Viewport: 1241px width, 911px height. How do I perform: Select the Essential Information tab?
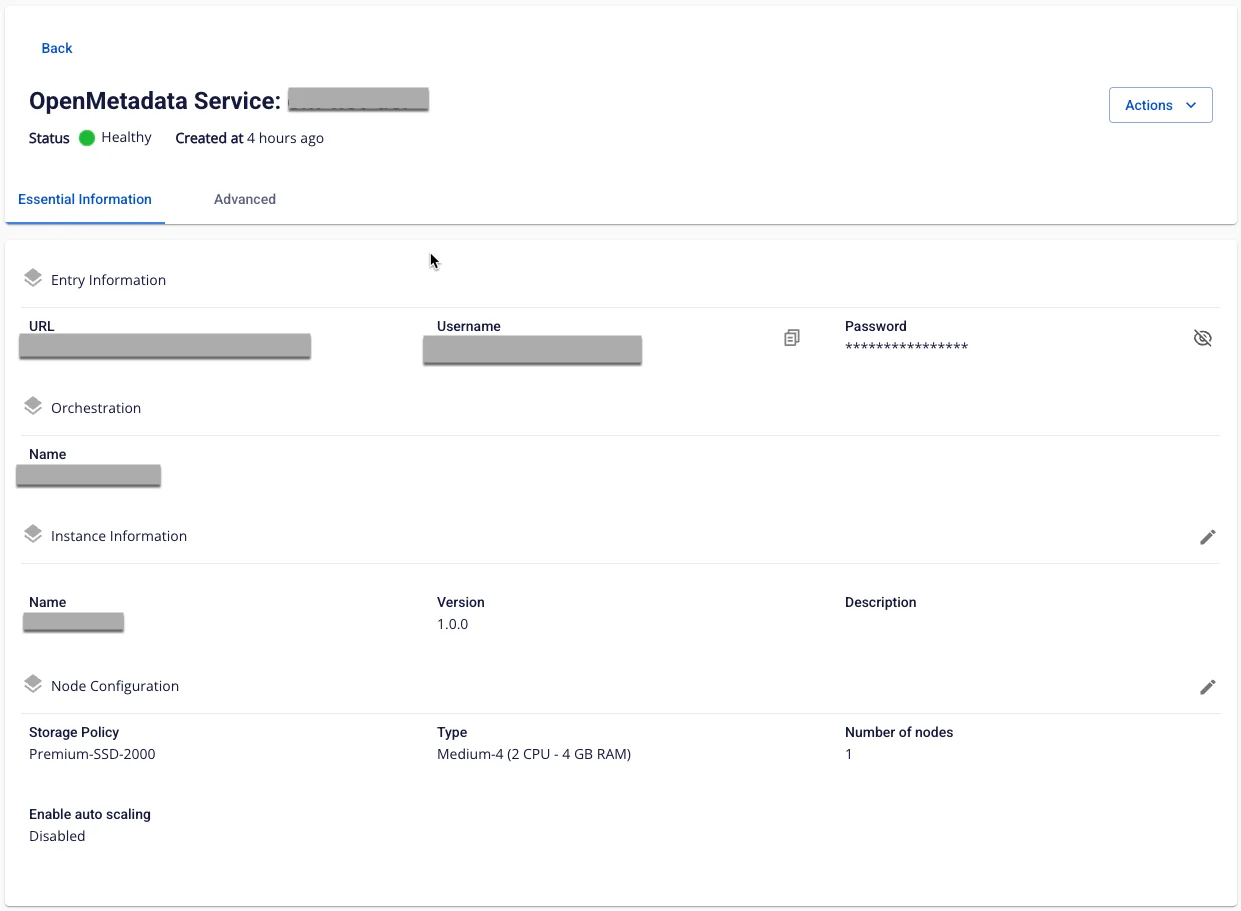(85, 199)
